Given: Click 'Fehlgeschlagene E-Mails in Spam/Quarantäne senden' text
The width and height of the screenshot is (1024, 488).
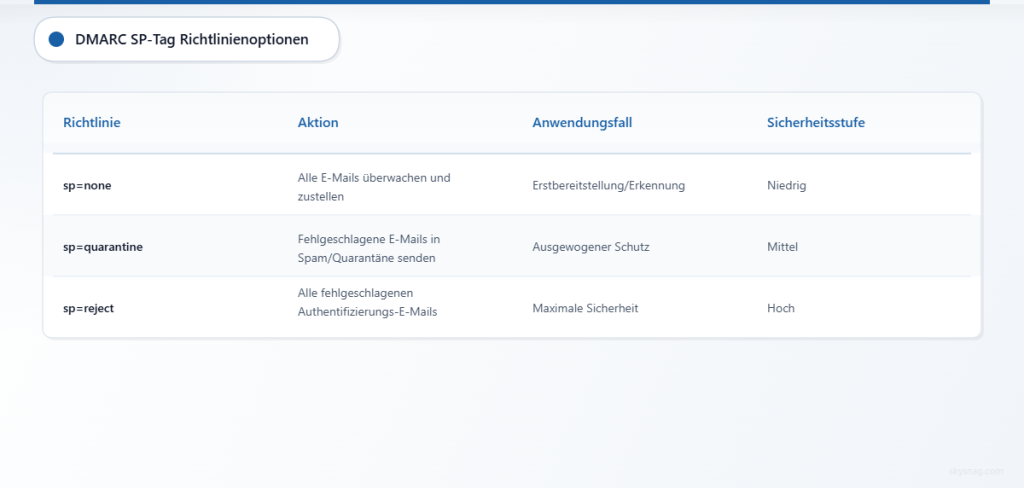Looking at the screenshot, I should (369, 248).
